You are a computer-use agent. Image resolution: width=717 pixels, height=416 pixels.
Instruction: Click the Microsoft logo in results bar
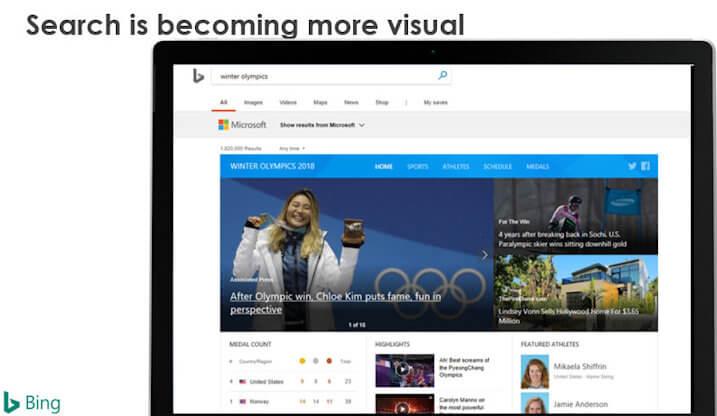[242, 125]
